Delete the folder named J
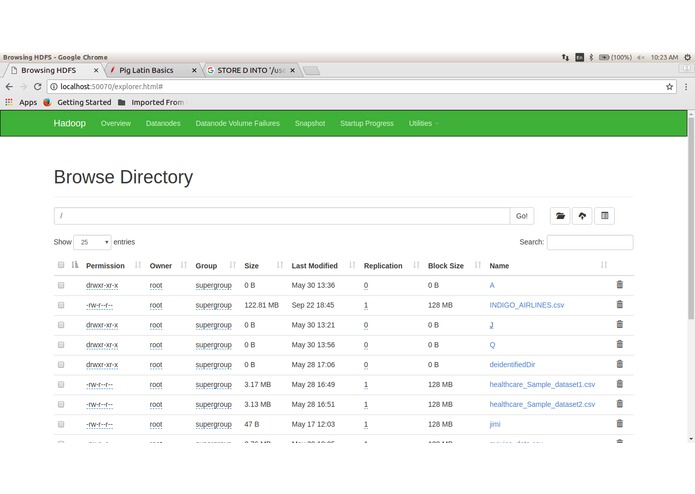Screen dimensions: 695x494 [620, 324]
